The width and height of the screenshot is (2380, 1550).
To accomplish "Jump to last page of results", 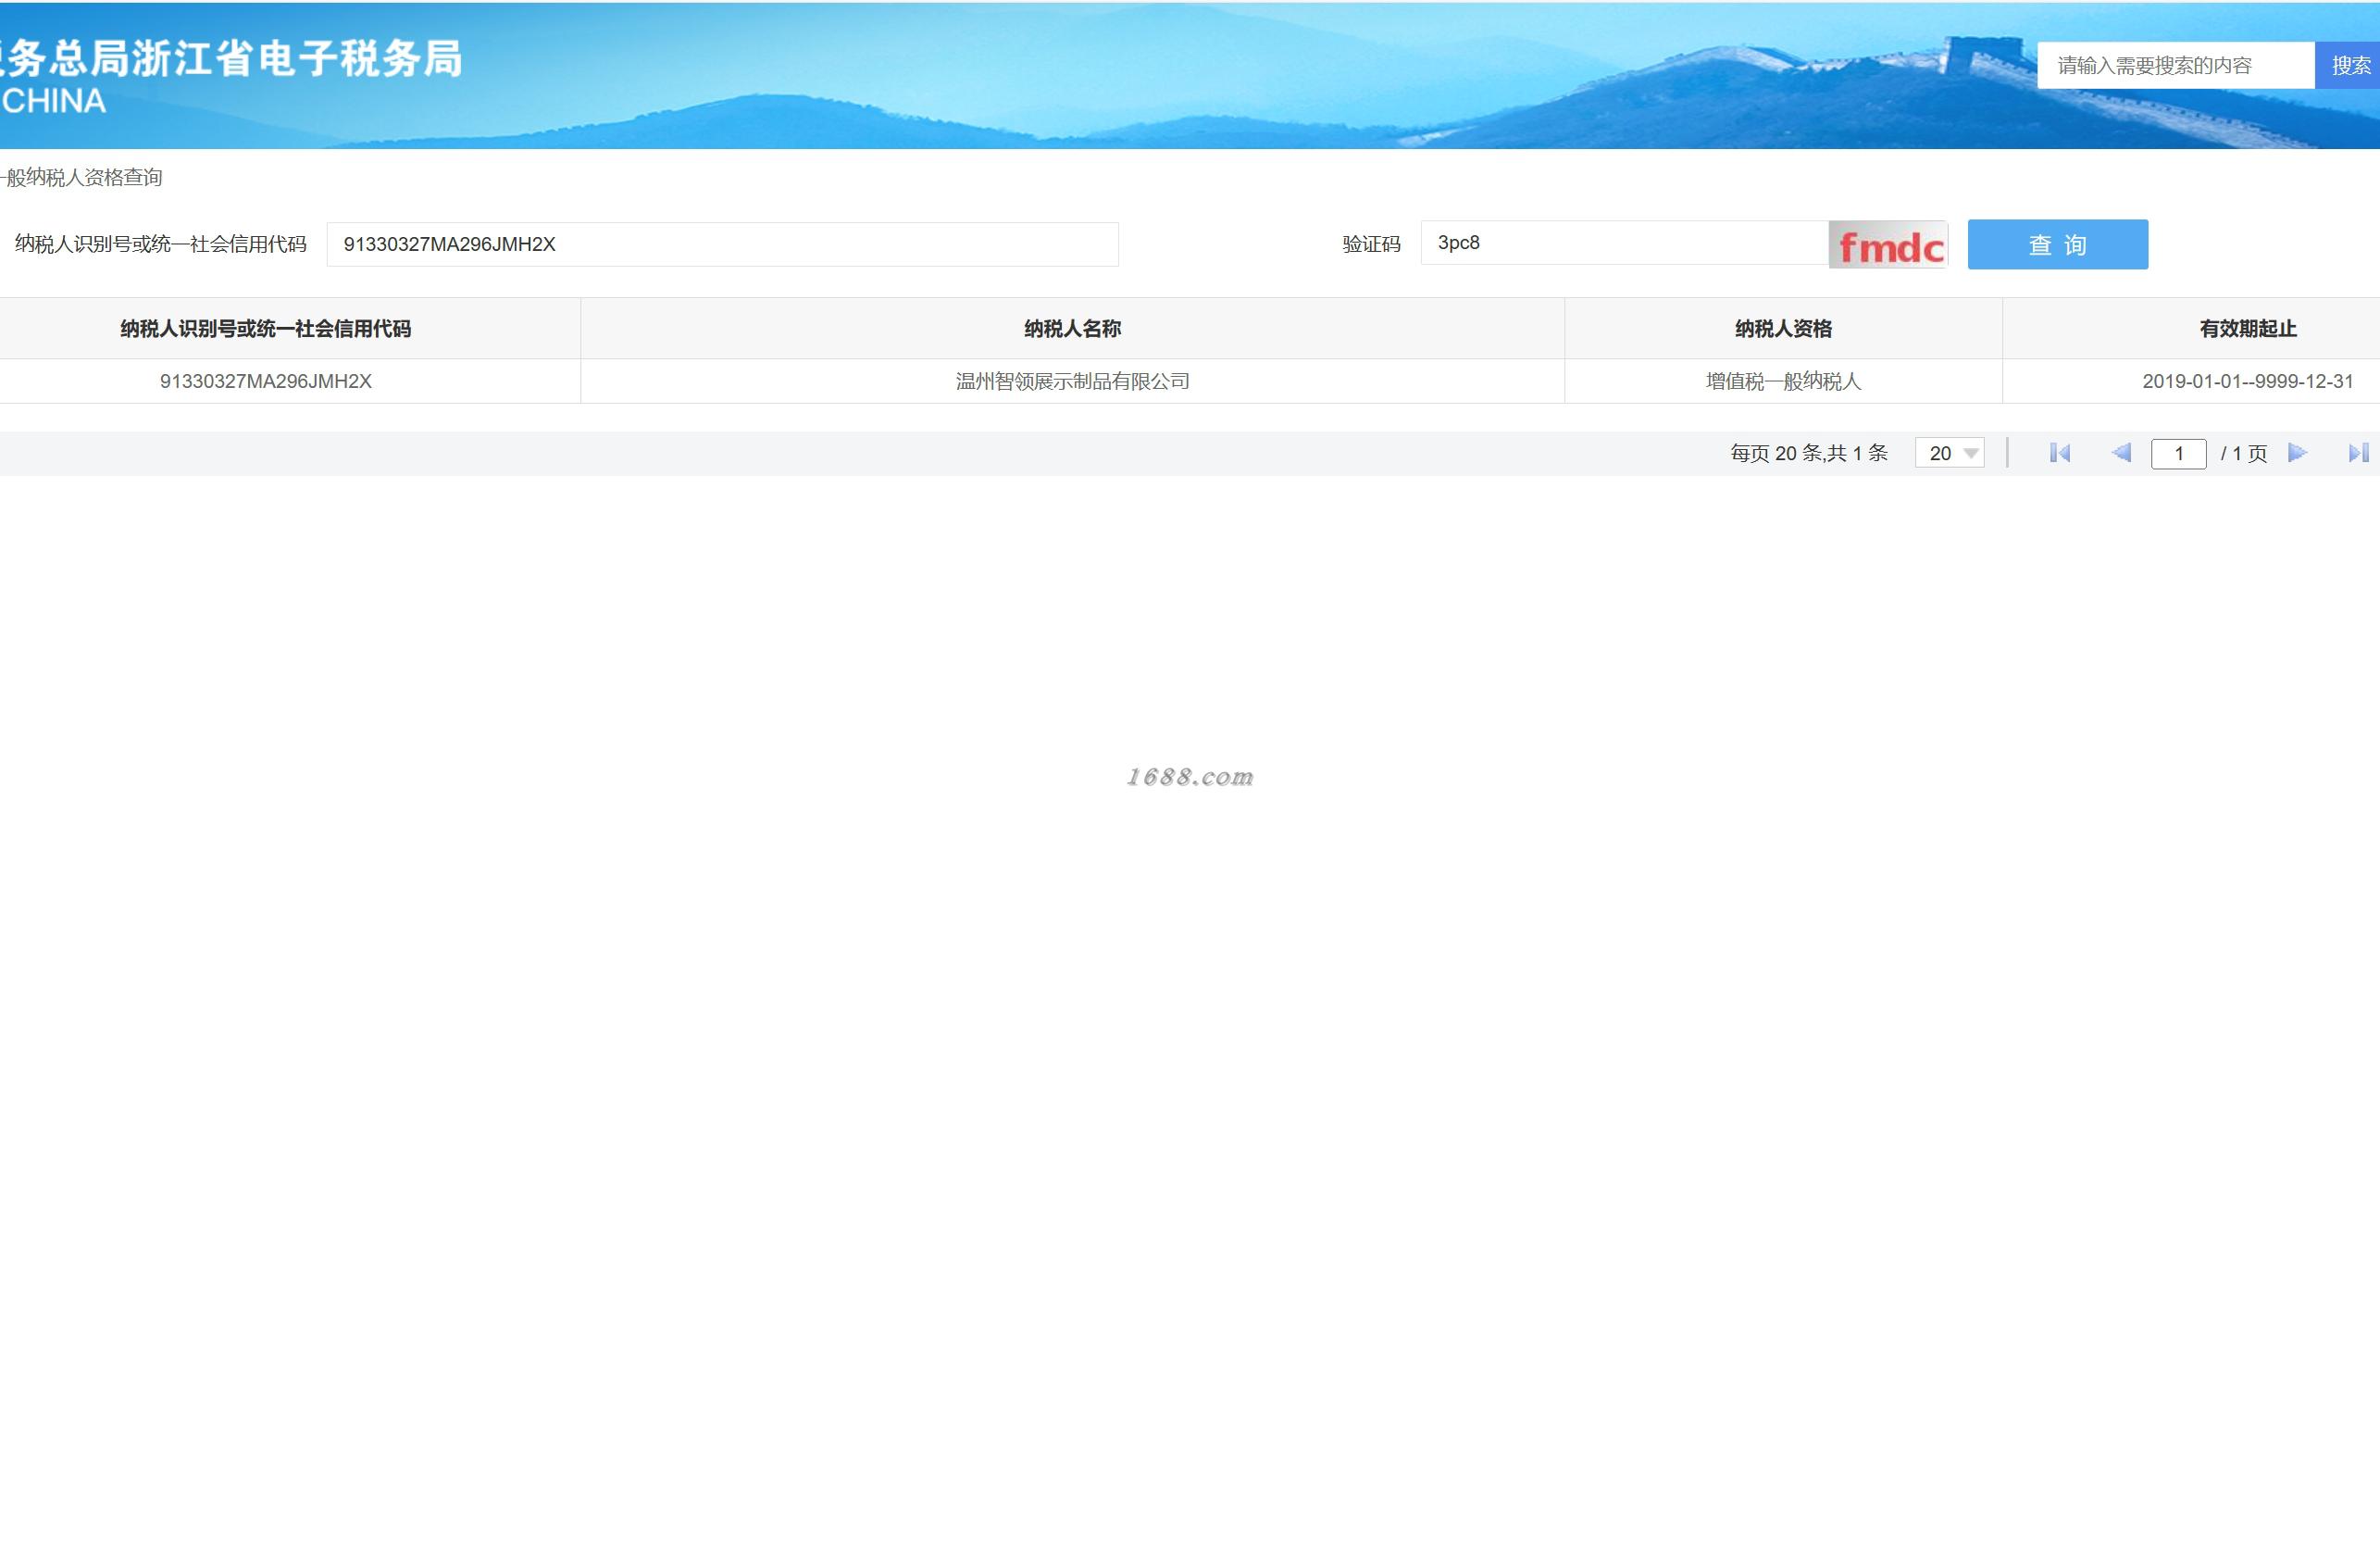I will pyautogui.click(x=2359, y=453).
